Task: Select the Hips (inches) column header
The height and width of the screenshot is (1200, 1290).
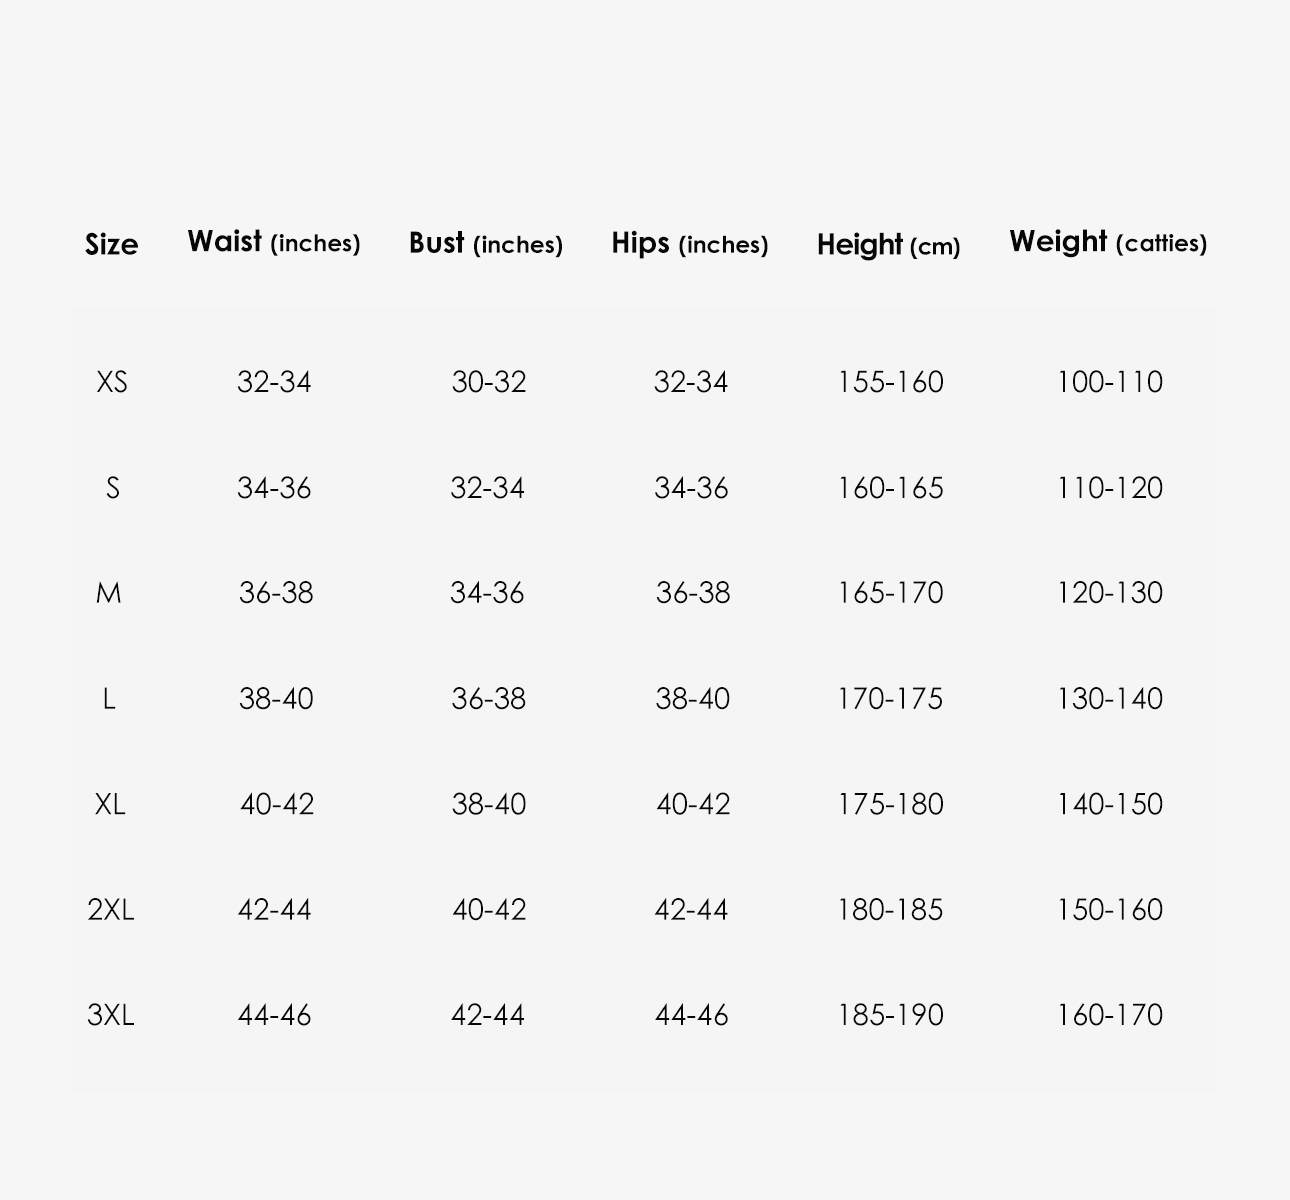Action: 690,243
